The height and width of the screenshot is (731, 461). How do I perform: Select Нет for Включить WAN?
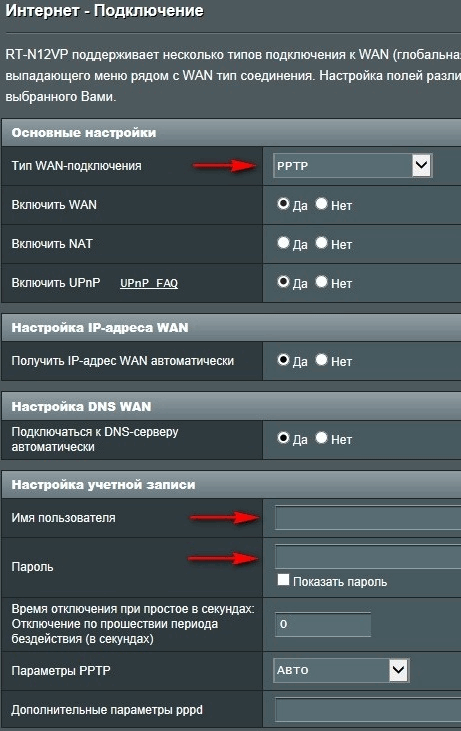(x=322, y=204)
